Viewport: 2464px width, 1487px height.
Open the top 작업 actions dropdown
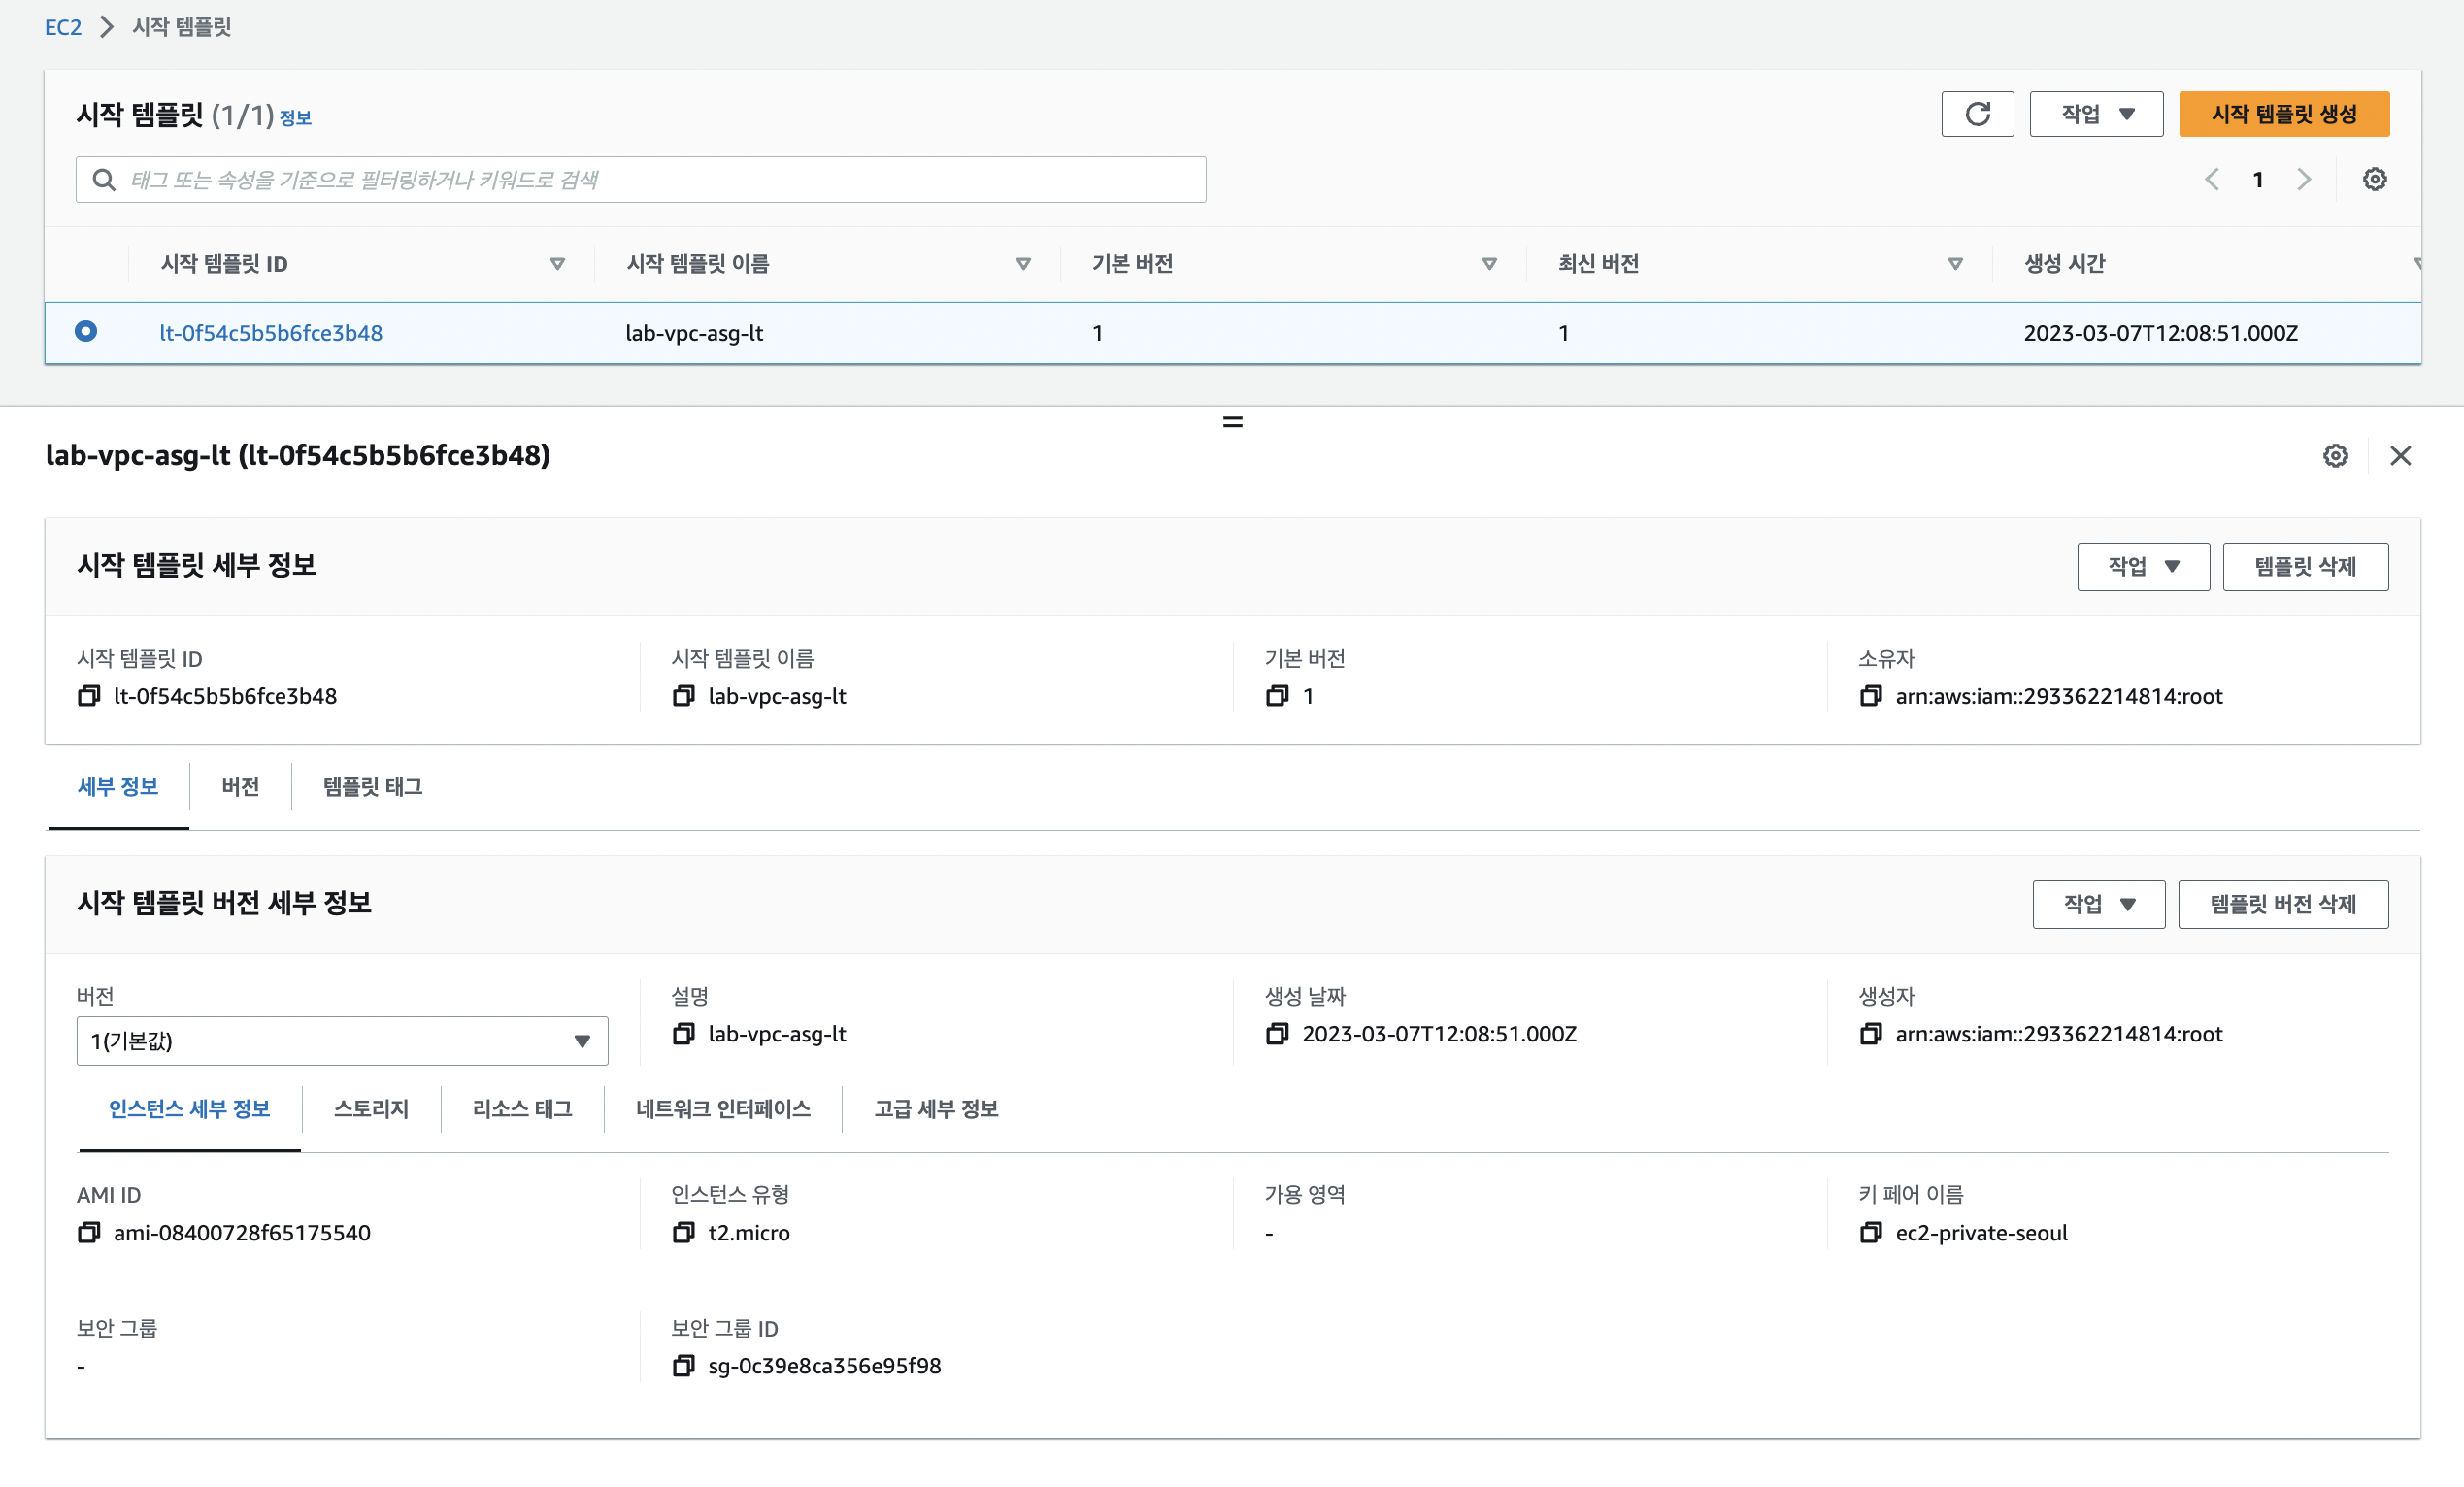click(x=2096, y=114)
